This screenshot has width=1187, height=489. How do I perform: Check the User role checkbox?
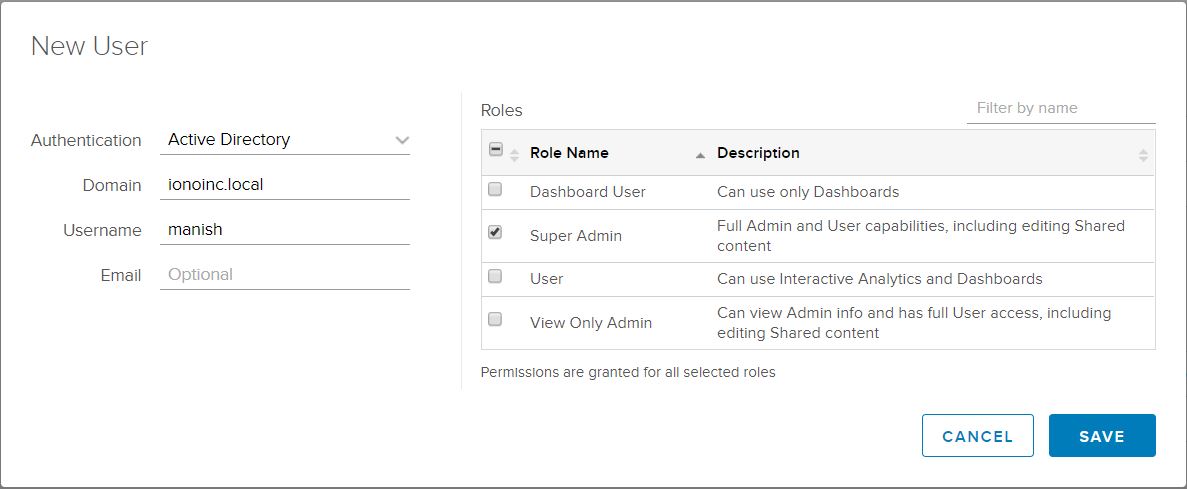(x=495, y=276)
